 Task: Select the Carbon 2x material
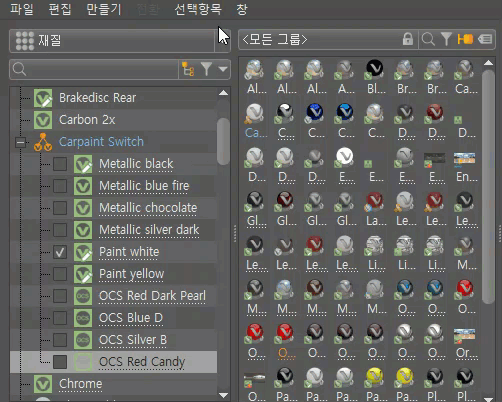pos(87,120)
